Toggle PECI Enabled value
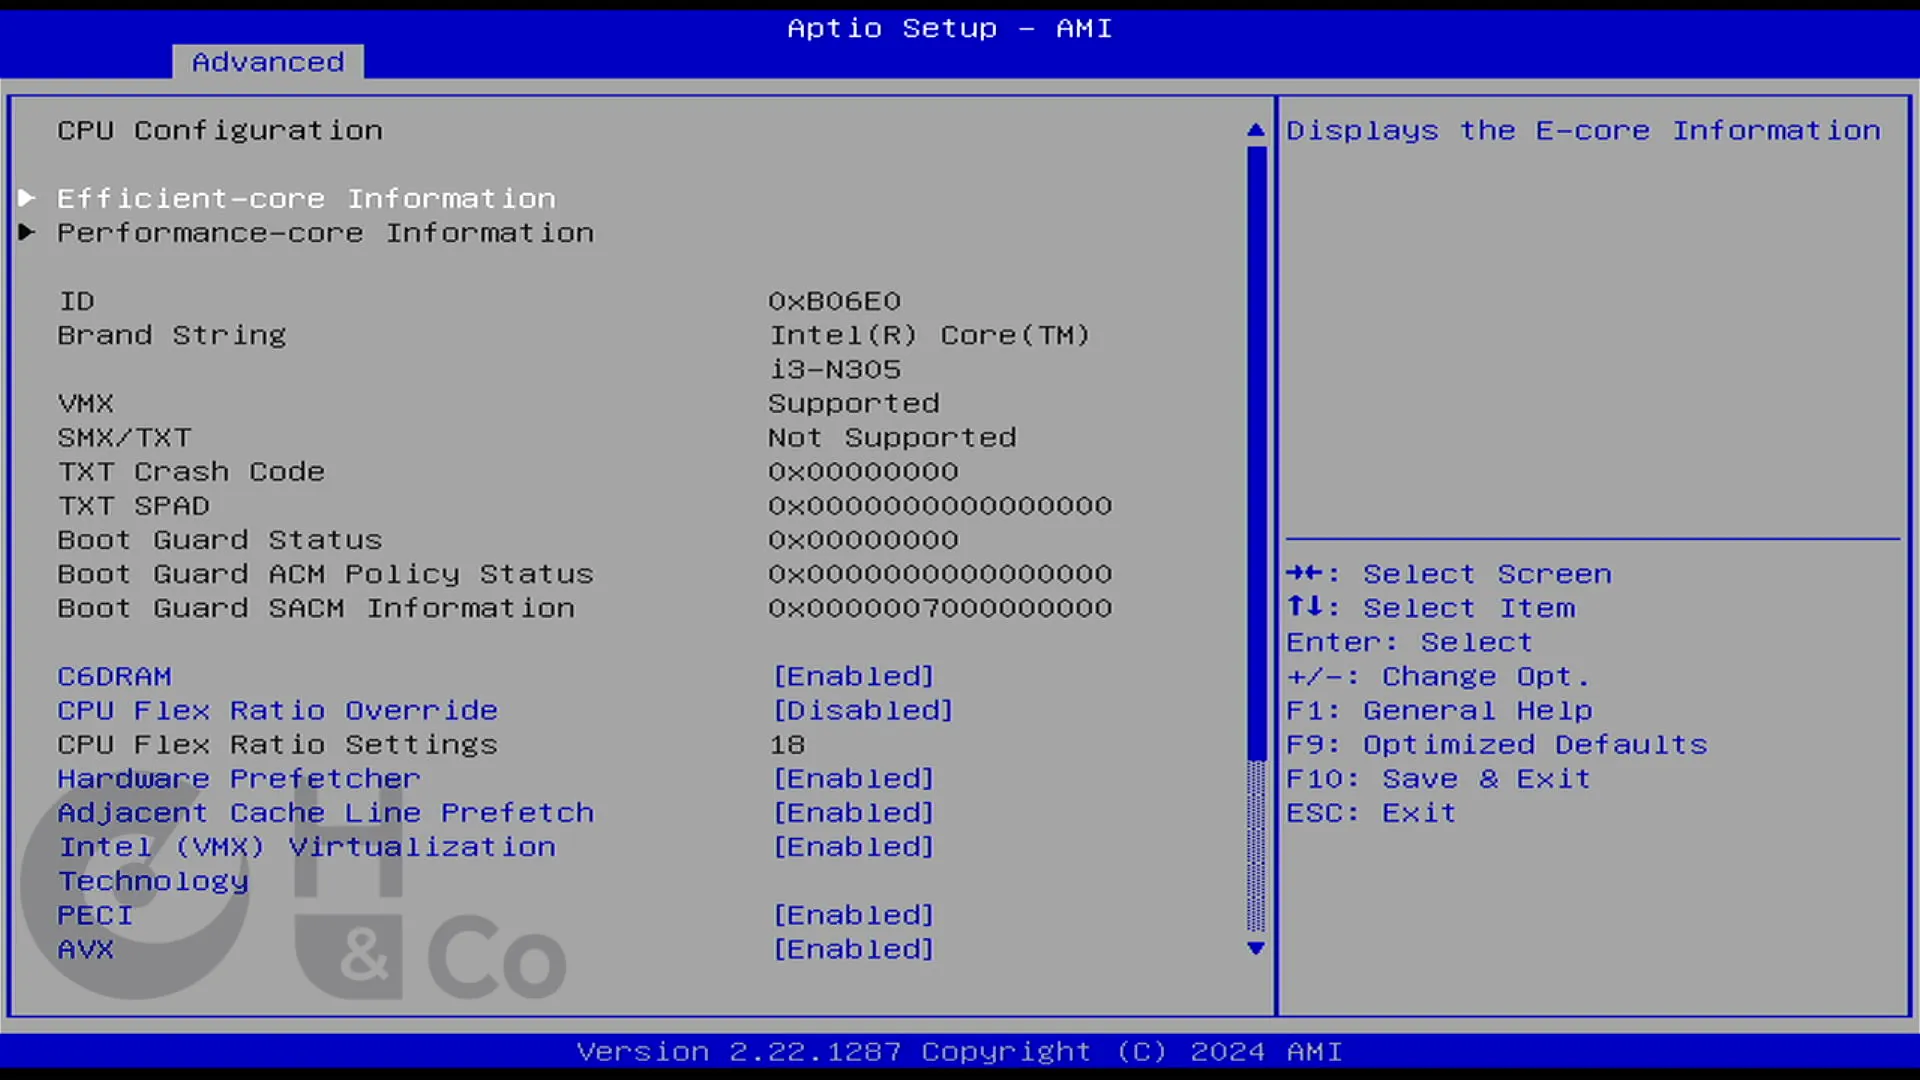This screenshot has height=1080, width=1920. tap(853, 915)
